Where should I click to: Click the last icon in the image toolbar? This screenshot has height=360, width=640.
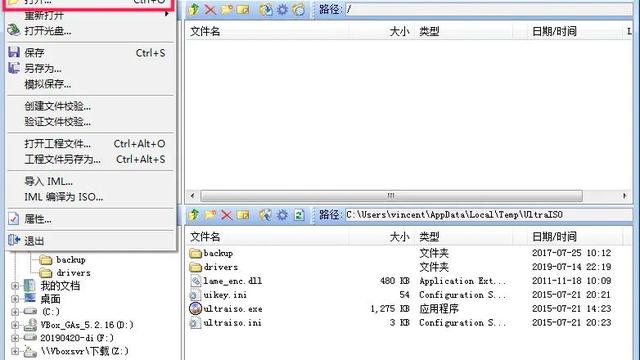pos(298,9)
